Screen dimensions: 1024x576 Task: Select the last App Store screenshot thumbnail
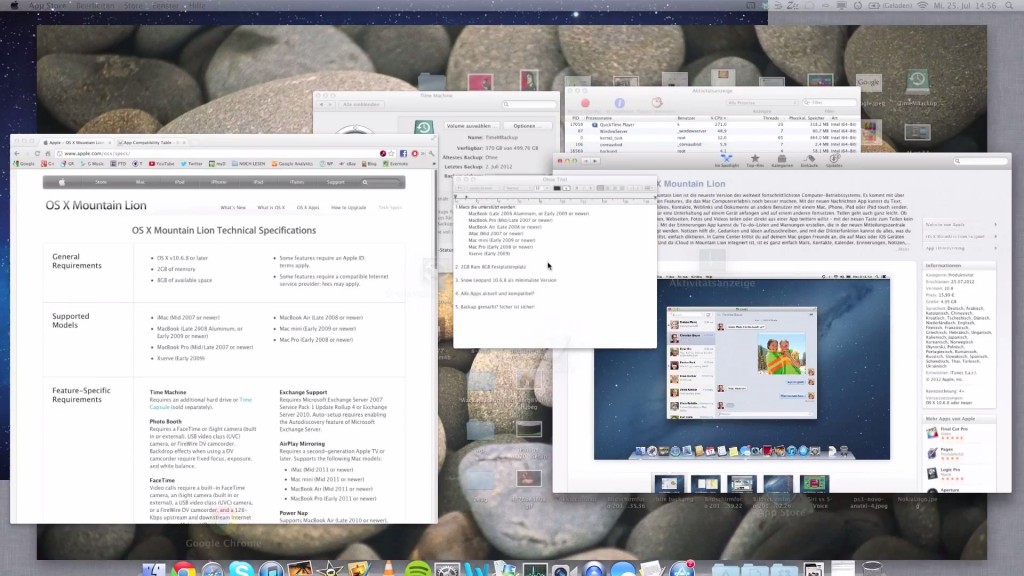(814, 484)
